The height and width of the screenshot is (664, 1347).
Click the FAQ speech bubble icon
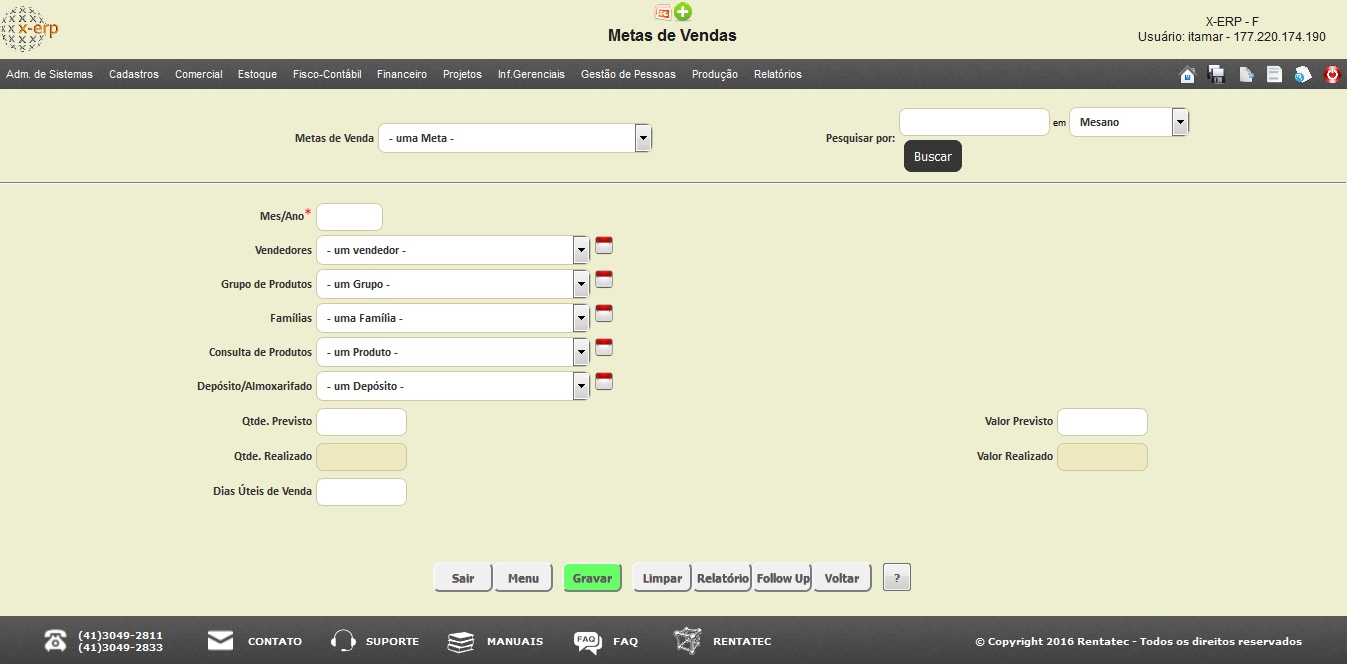pyautogui.click(x=587, y=642)
